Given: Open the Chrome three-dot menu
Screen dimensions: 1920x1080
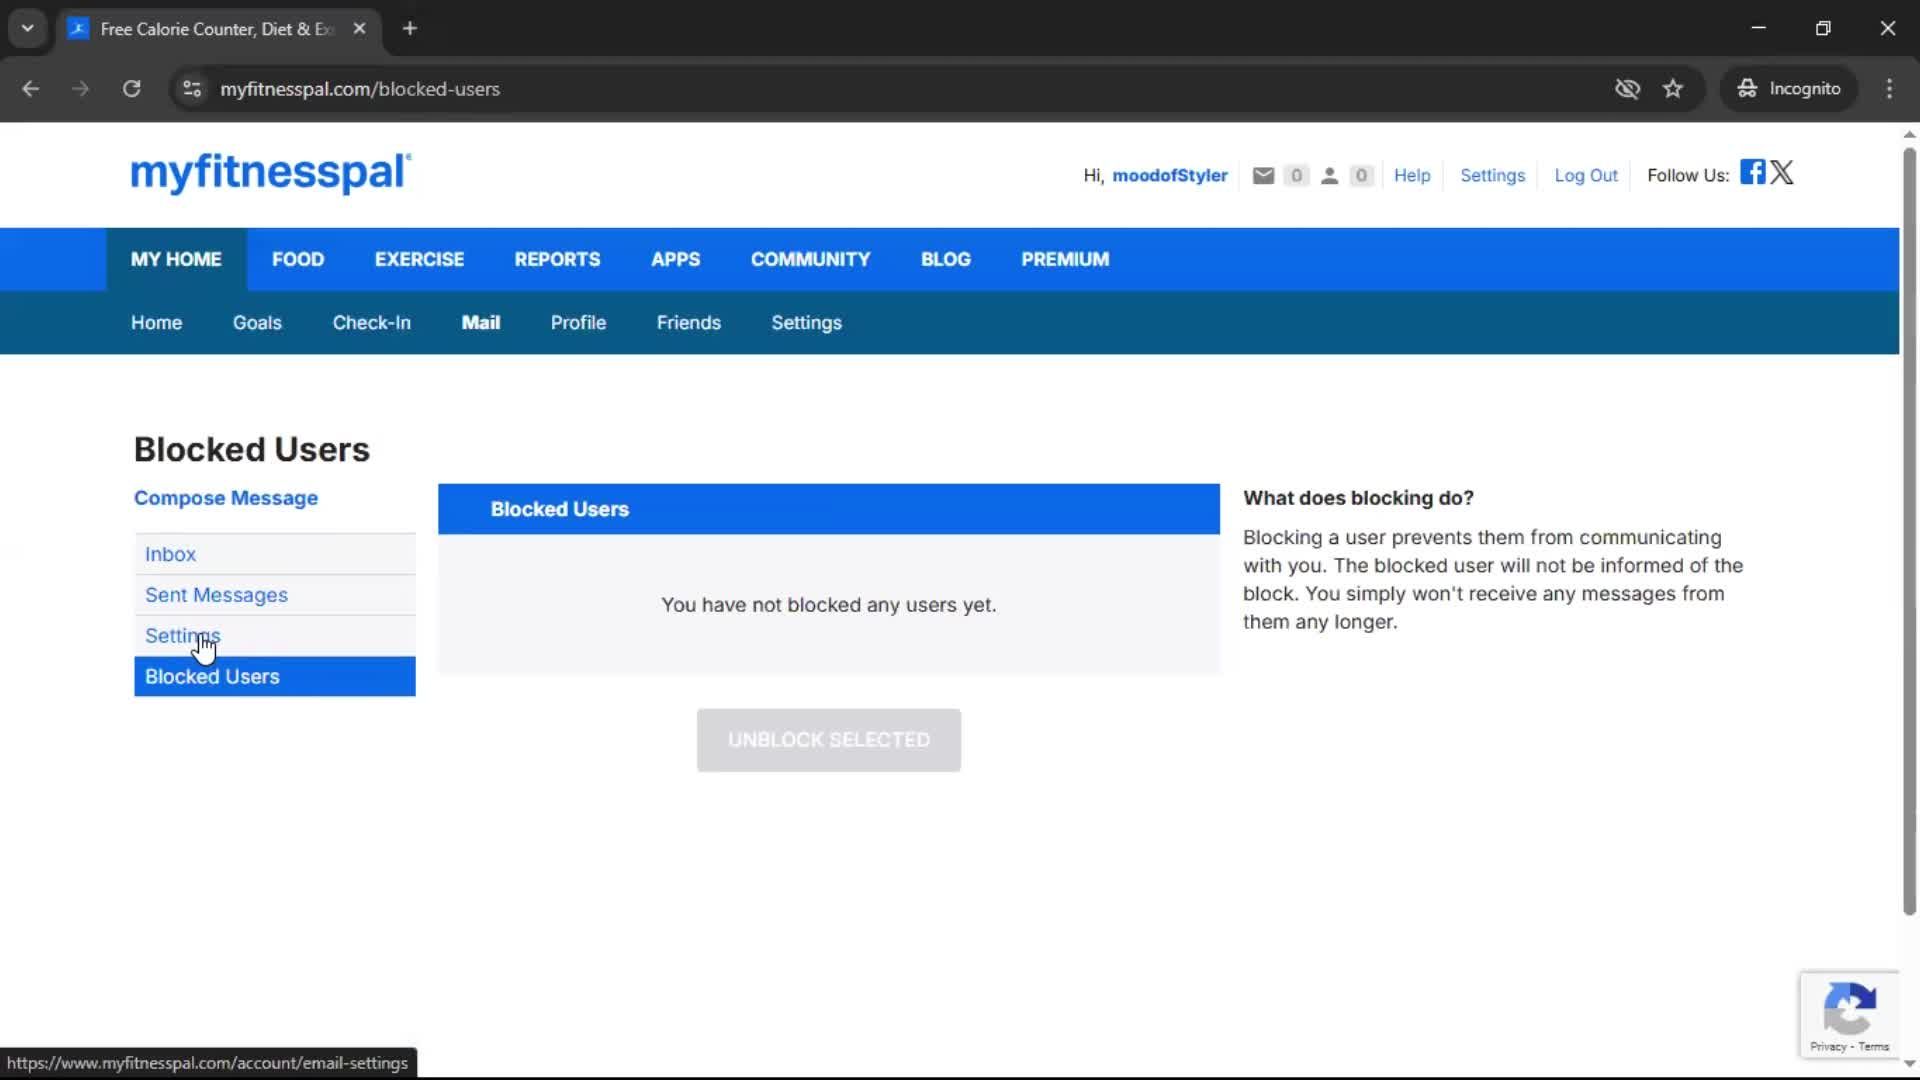Looking at the screenshot, I should pos(1889,89).
